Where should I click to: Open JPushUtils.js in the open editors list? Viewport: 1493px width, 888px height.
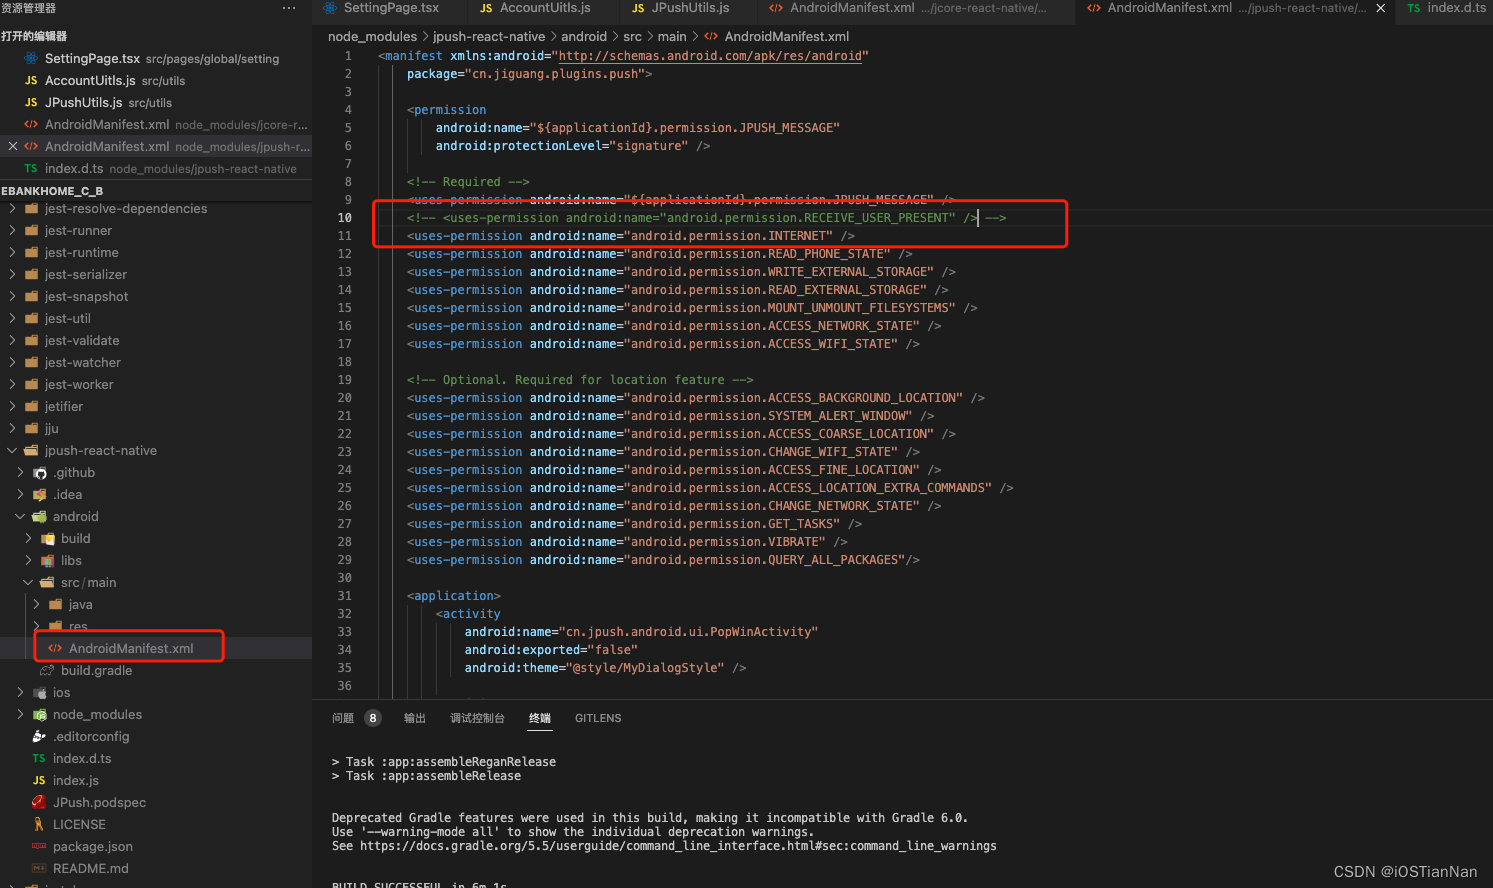click(x=156, y=103)
